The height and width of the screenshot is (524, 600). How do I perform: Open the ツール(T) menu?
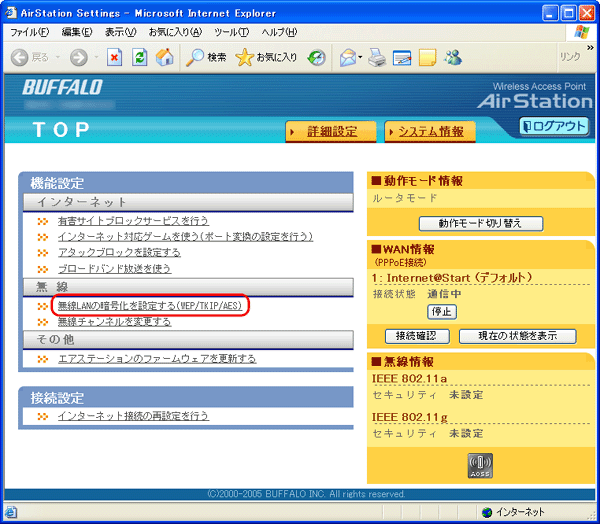click(x=232, y=32)
